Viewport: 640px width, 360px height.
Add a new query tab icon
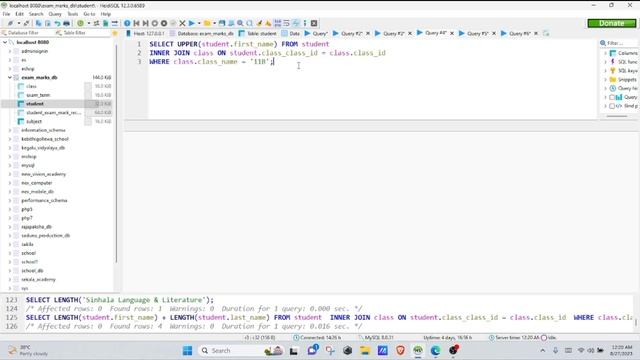546,33
